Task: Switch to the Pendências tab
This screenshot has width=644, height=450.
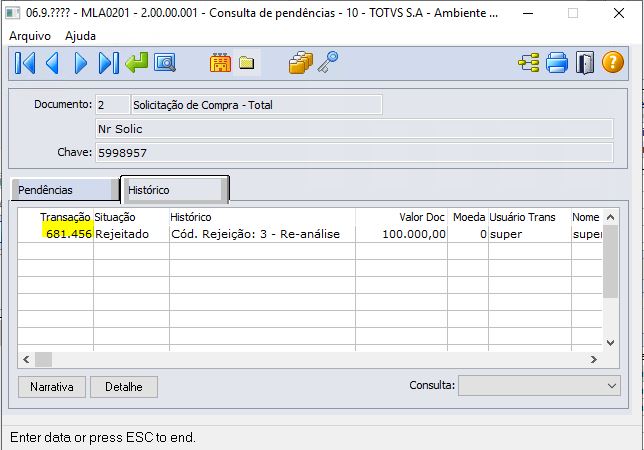Action: point(64,190)
